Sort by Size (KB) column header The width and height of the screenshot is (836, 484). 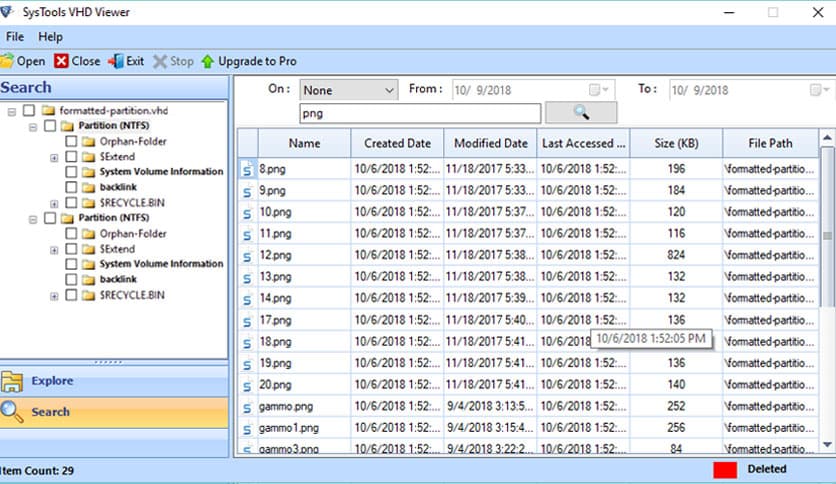coord(677,143)
